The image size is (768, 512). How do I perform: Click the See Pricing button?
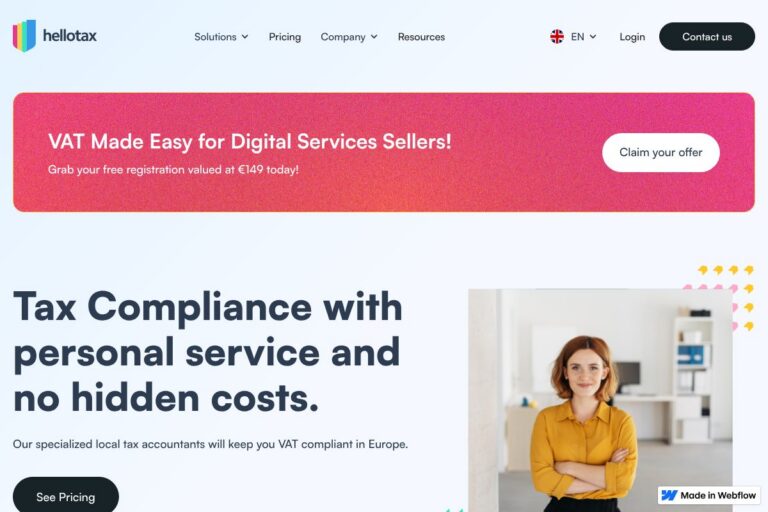(66, 496)
